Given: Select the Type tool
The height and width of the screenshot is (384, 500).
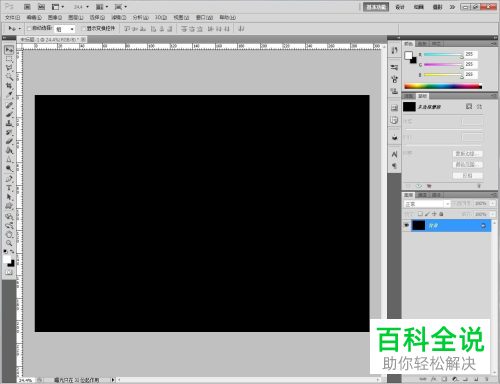Looking at the screenshot, I should pyautogui.click(x=9, y=188).
